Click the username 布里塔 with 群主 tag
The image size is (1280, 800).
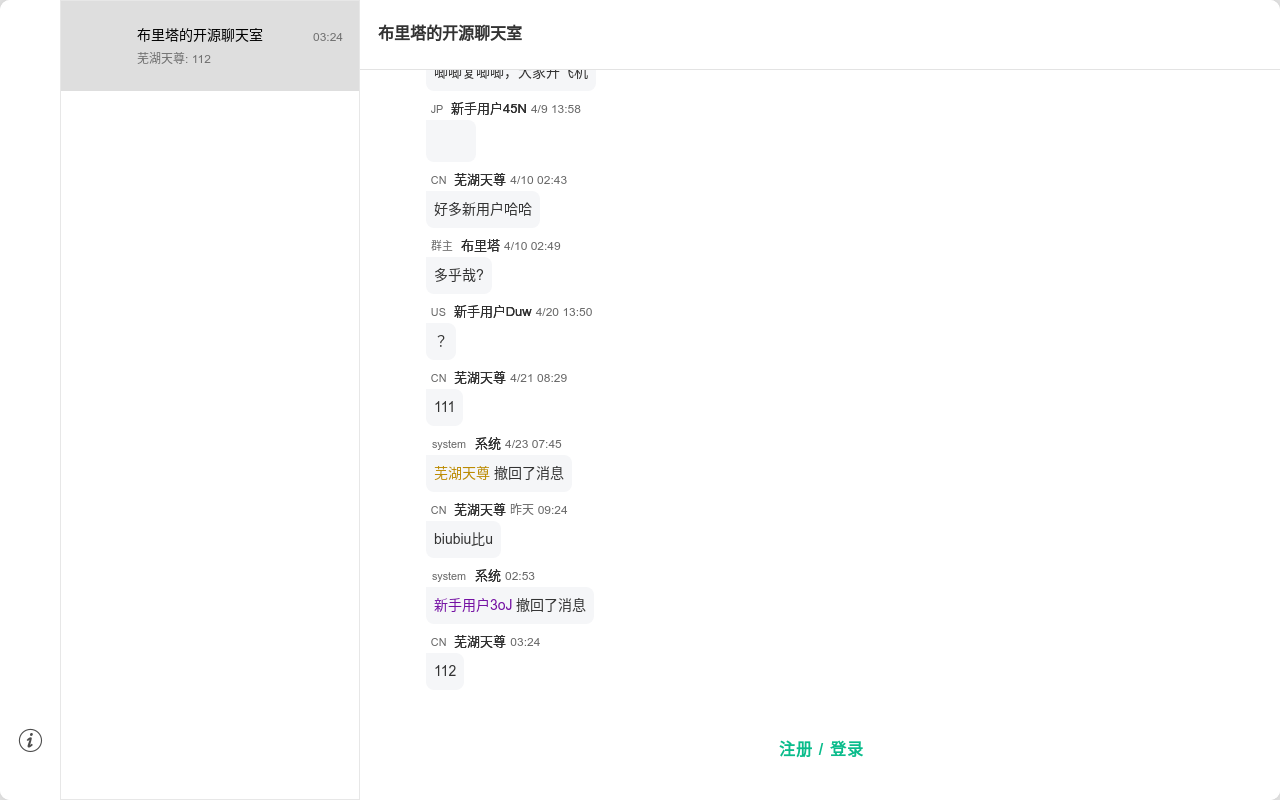point(480,246)
